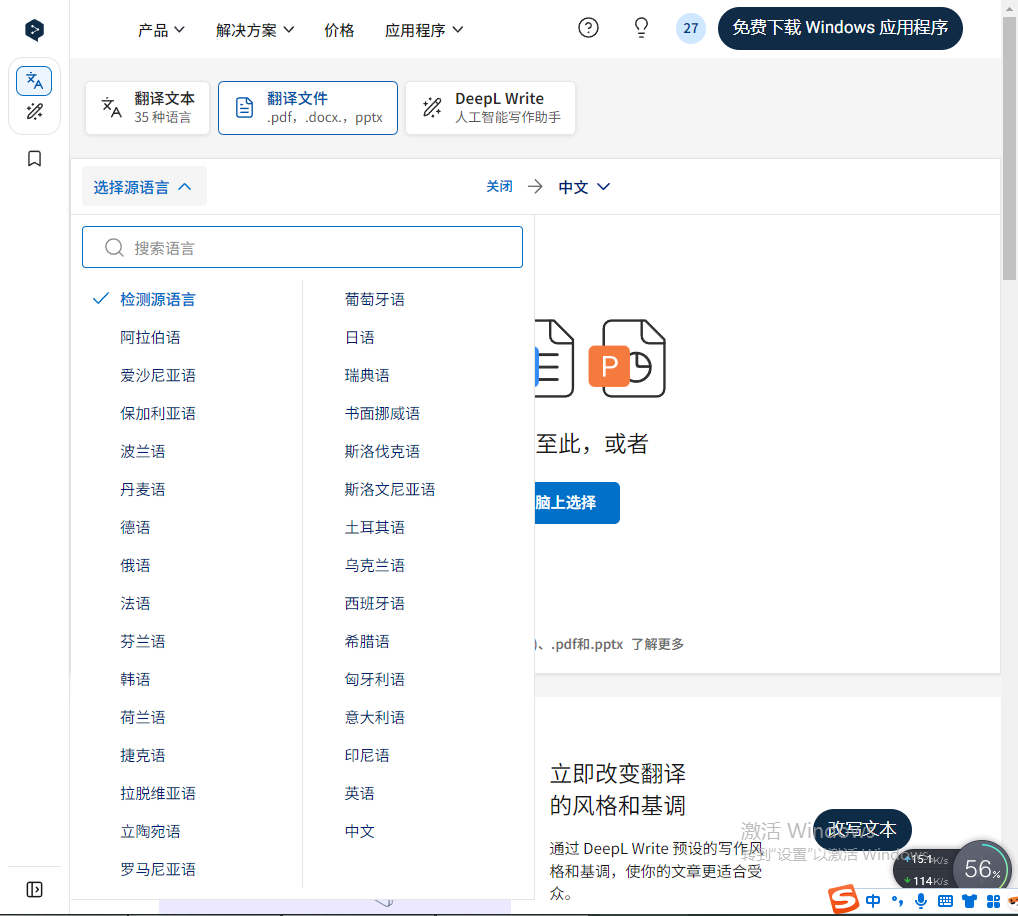Pick 斯洛文尼亚语 from the list

[390, 489]
